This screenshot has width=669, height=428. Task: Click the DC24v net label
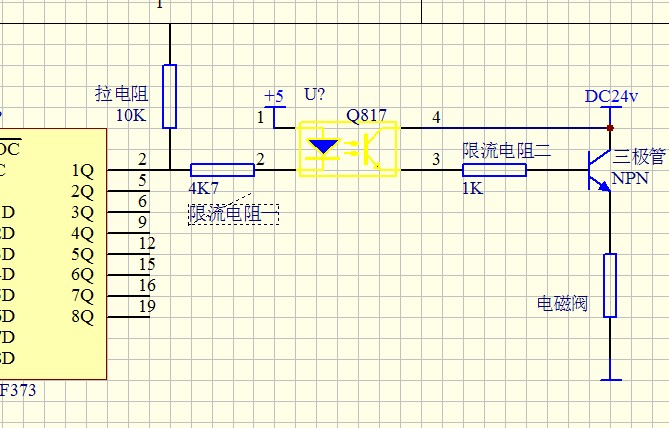611,96
